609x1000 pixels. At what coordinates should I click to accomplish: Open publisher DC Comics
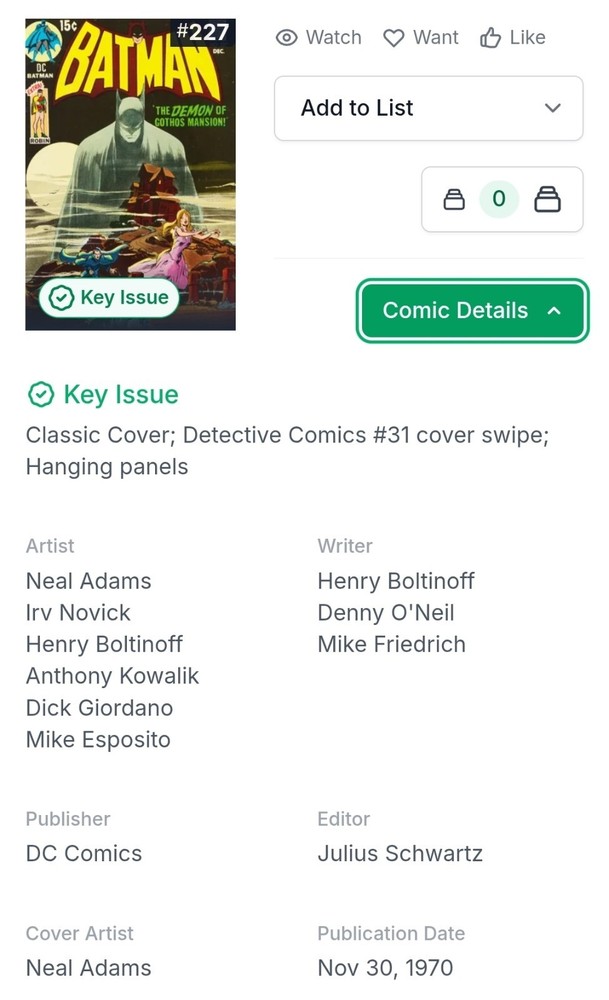[84, 853]
